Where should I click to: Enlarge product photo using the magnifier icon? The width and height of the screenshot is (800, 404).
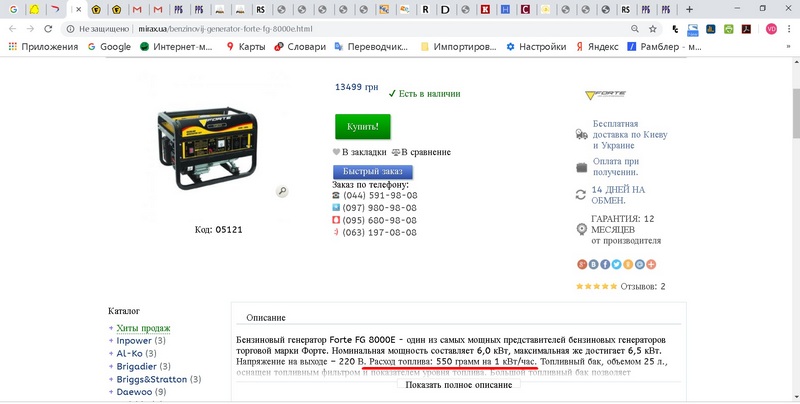tap(282, 191)
